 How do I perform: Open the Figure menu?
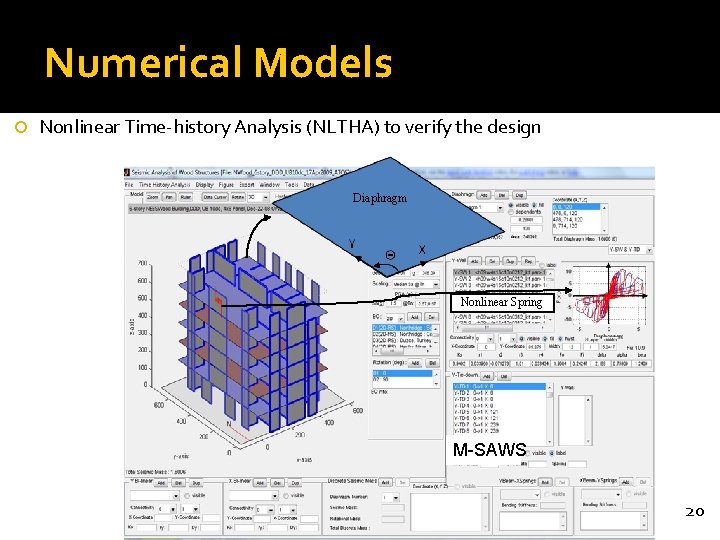coord(226,185)
